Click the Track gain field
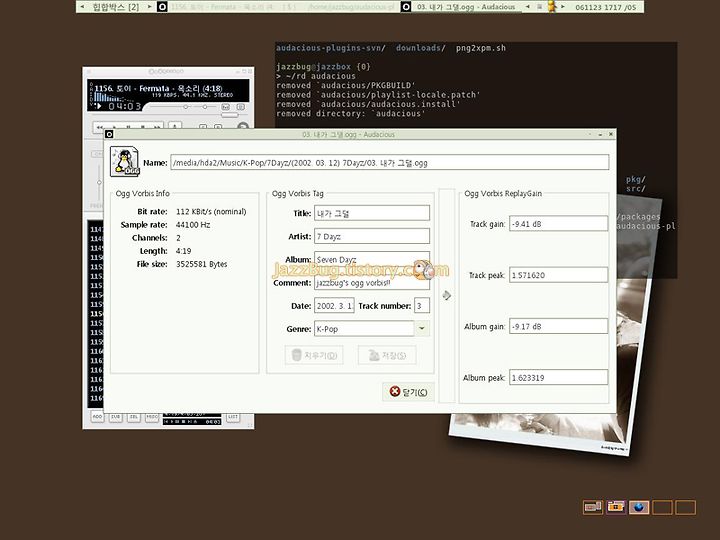The image size is (720, 540). [x=558, y=224]
